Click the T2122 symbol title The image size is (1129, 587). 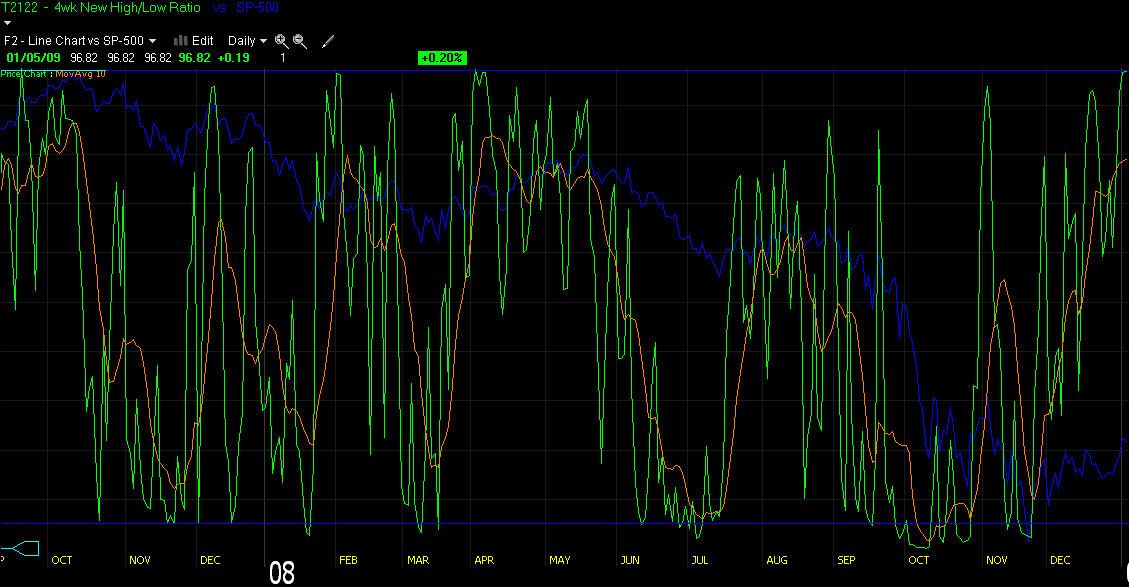point(19,8)
